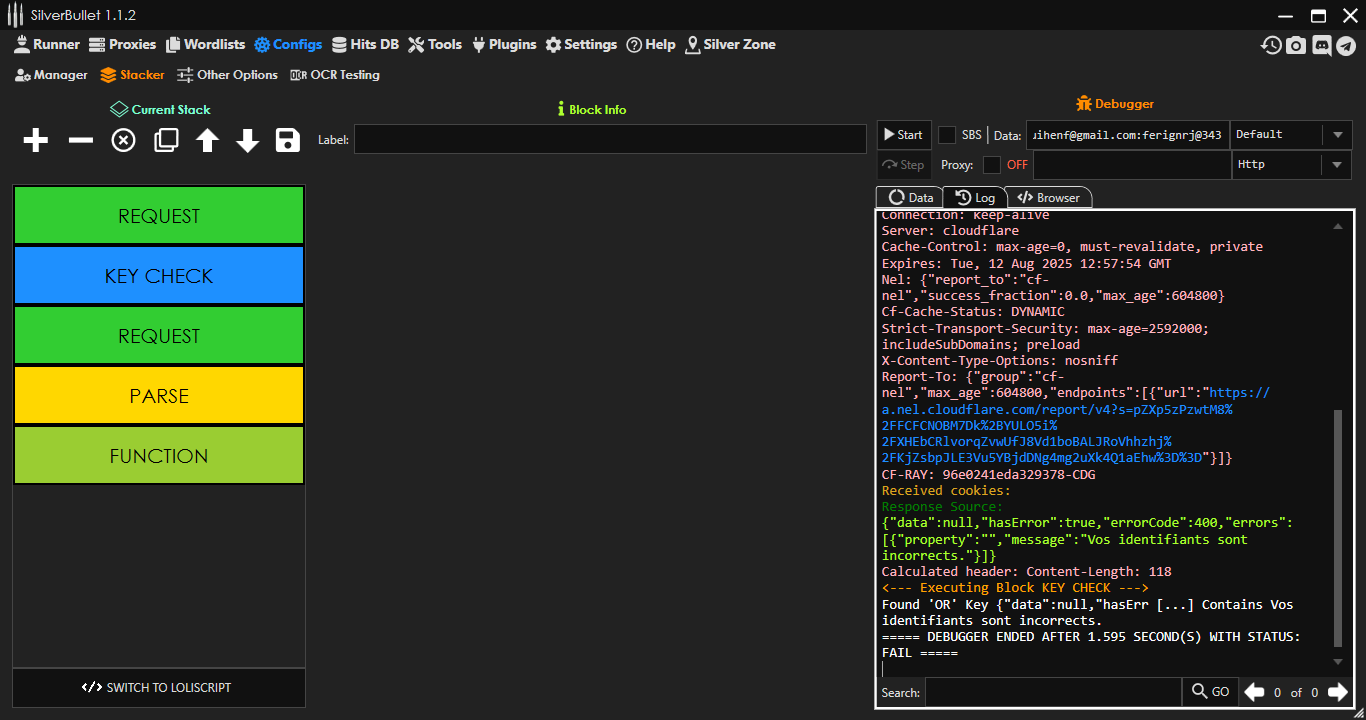Switch to the Manager sub-tab
The image size is (1366, 720).
point(52,75)
